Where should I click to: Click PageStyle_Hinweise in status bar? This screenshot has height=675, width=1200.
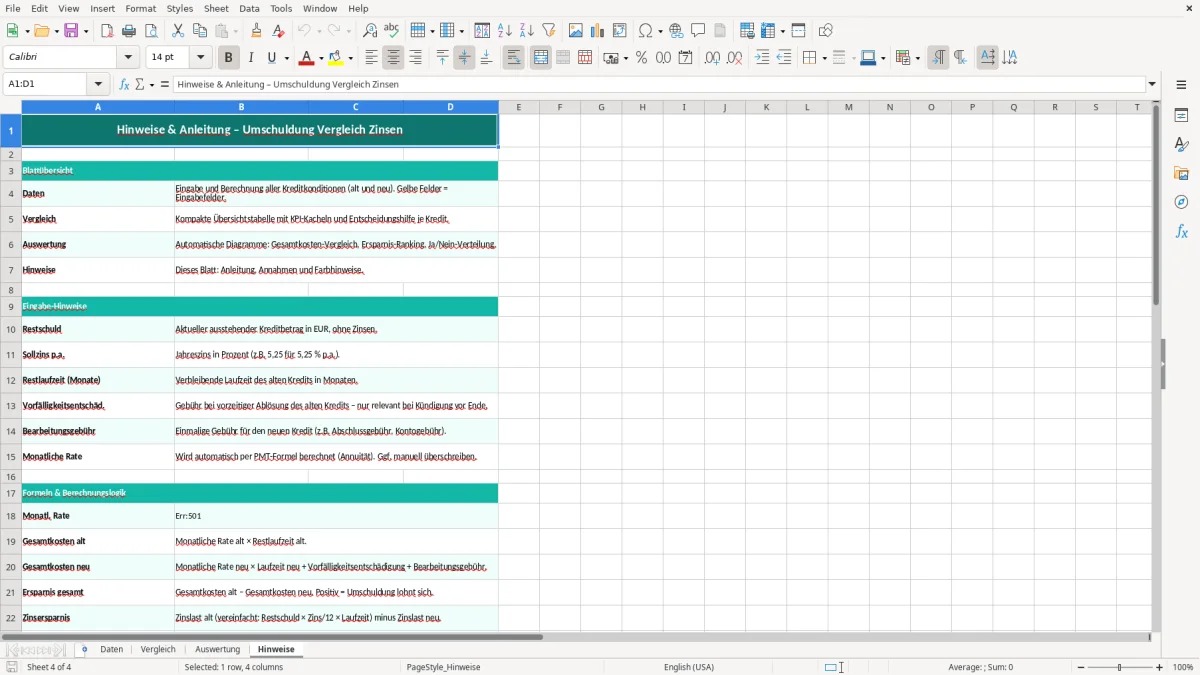click(443, 667)
